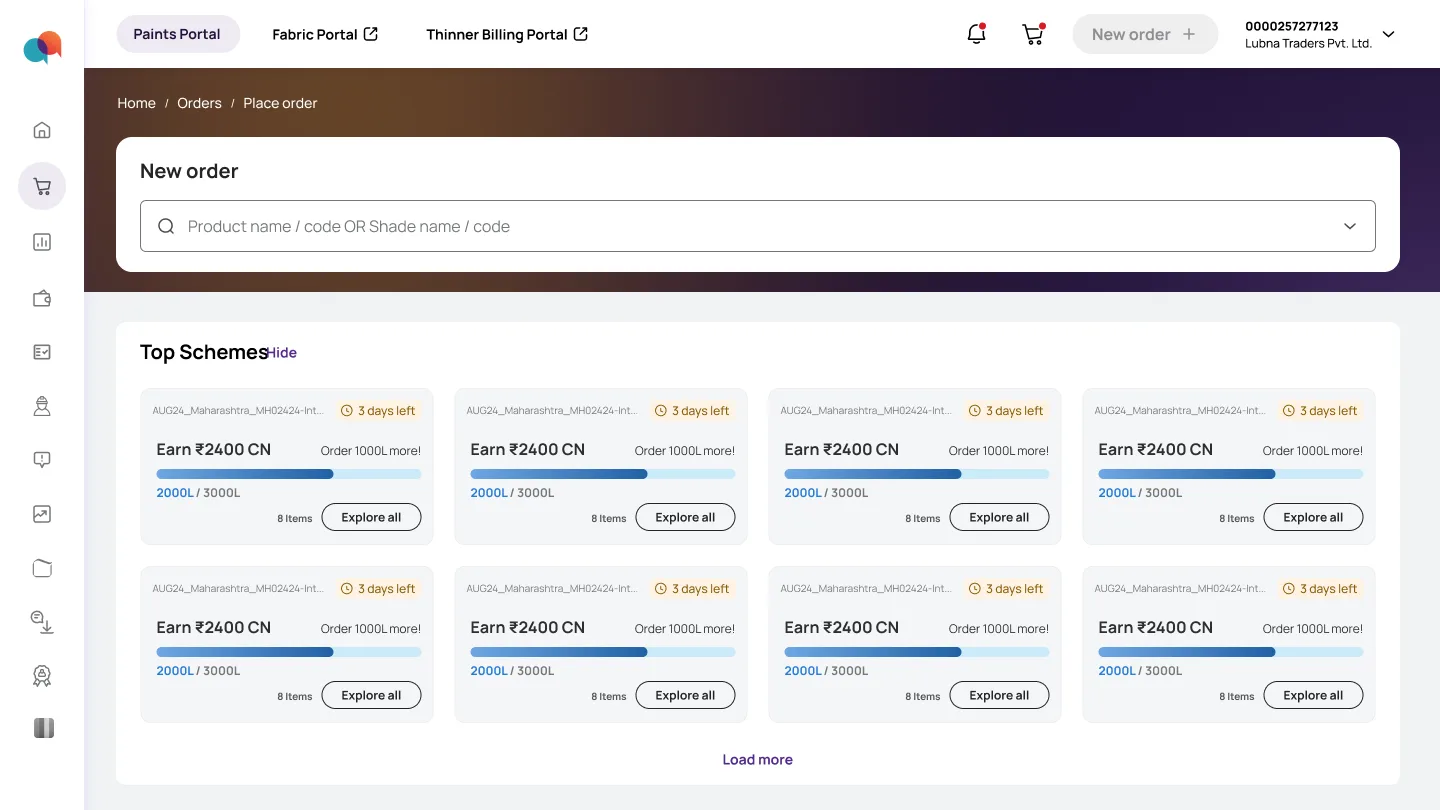1440x810 pixels.
Task: Expand the account menu chevron
Action: [x=1388, y=34]
